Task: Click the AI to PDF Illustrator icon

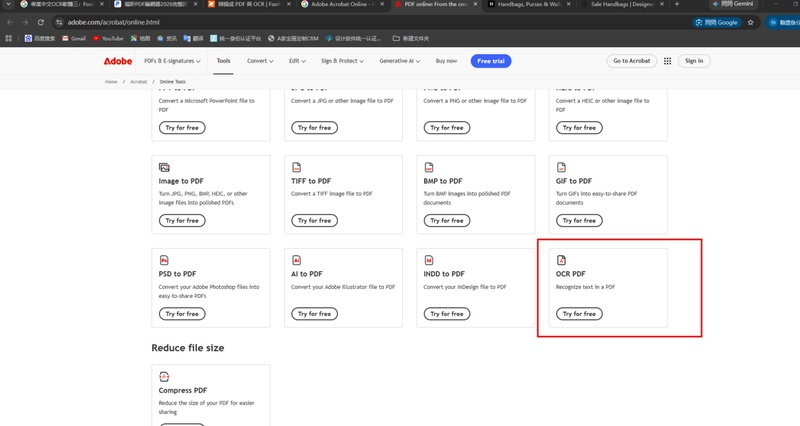Action: 296,260
